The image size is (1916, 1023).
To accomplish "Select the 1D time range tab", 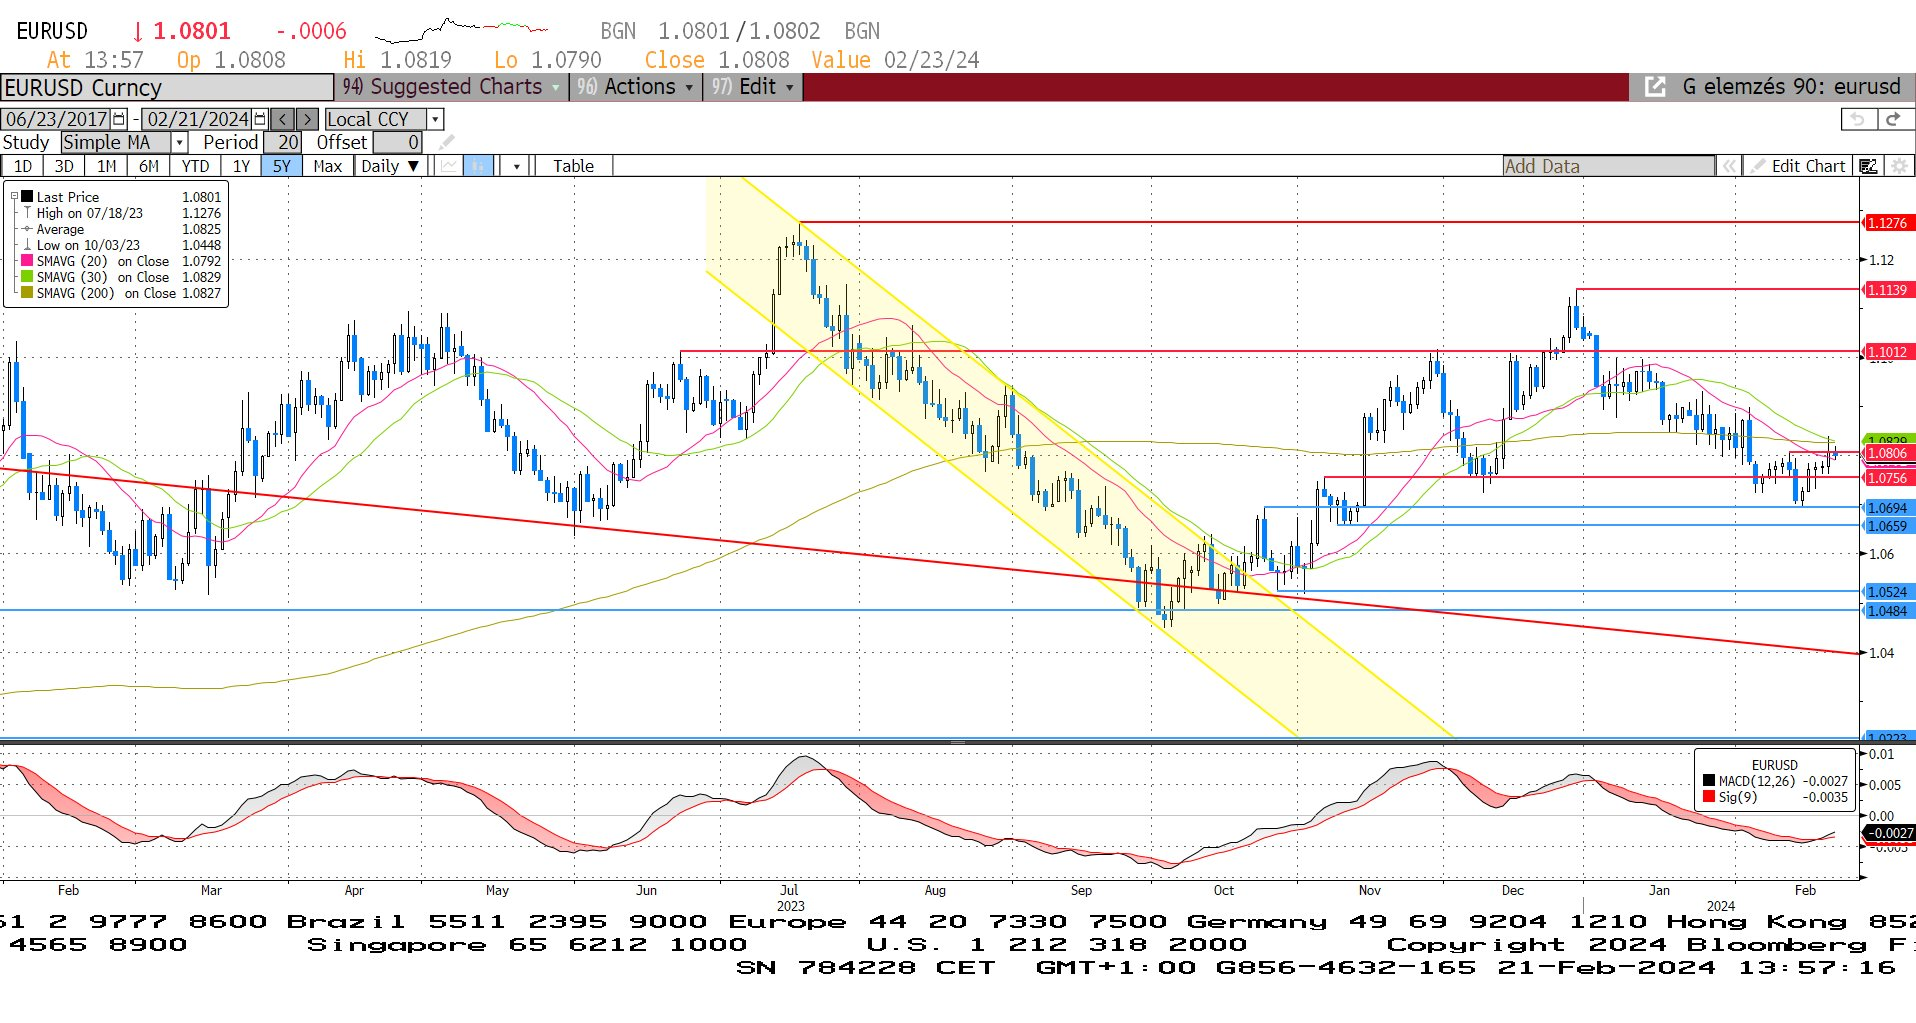I will coord(22,166).
